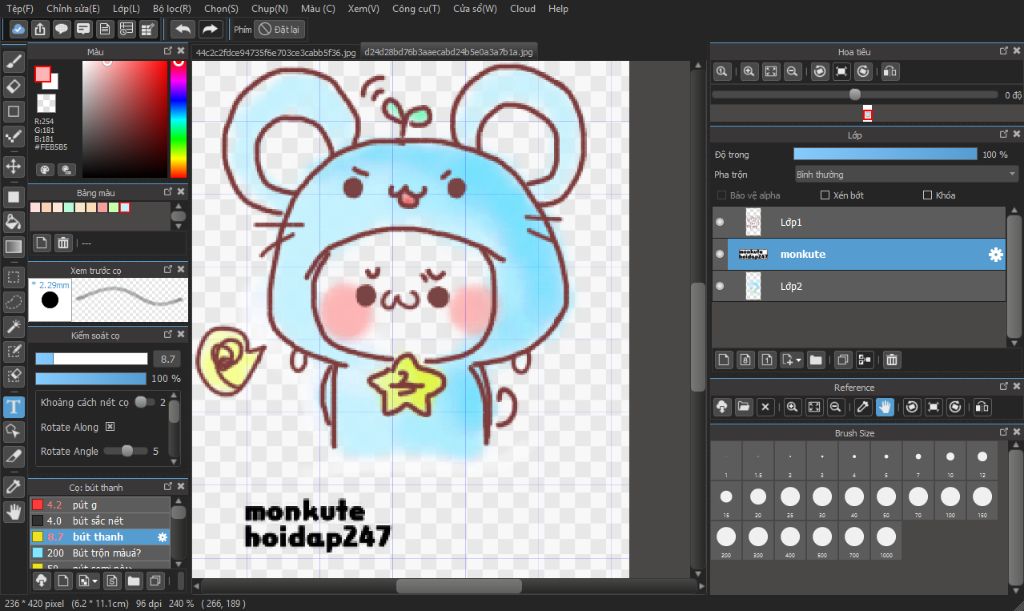Enable the Xén bớt clipping checkbox
The image size is (1024, 611).
point(825,195)
